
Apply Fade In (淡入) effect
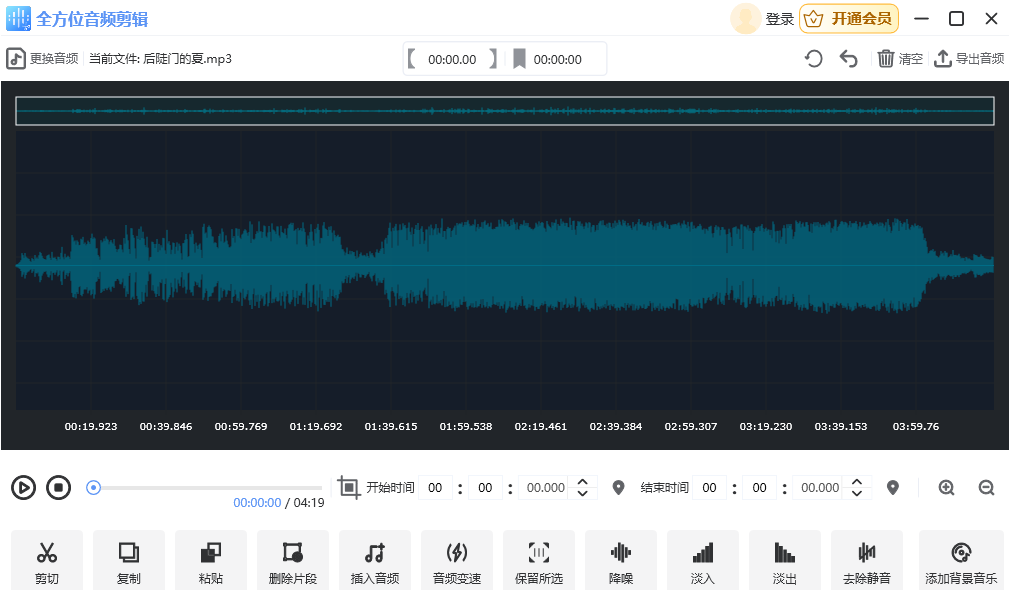[703, 560]
